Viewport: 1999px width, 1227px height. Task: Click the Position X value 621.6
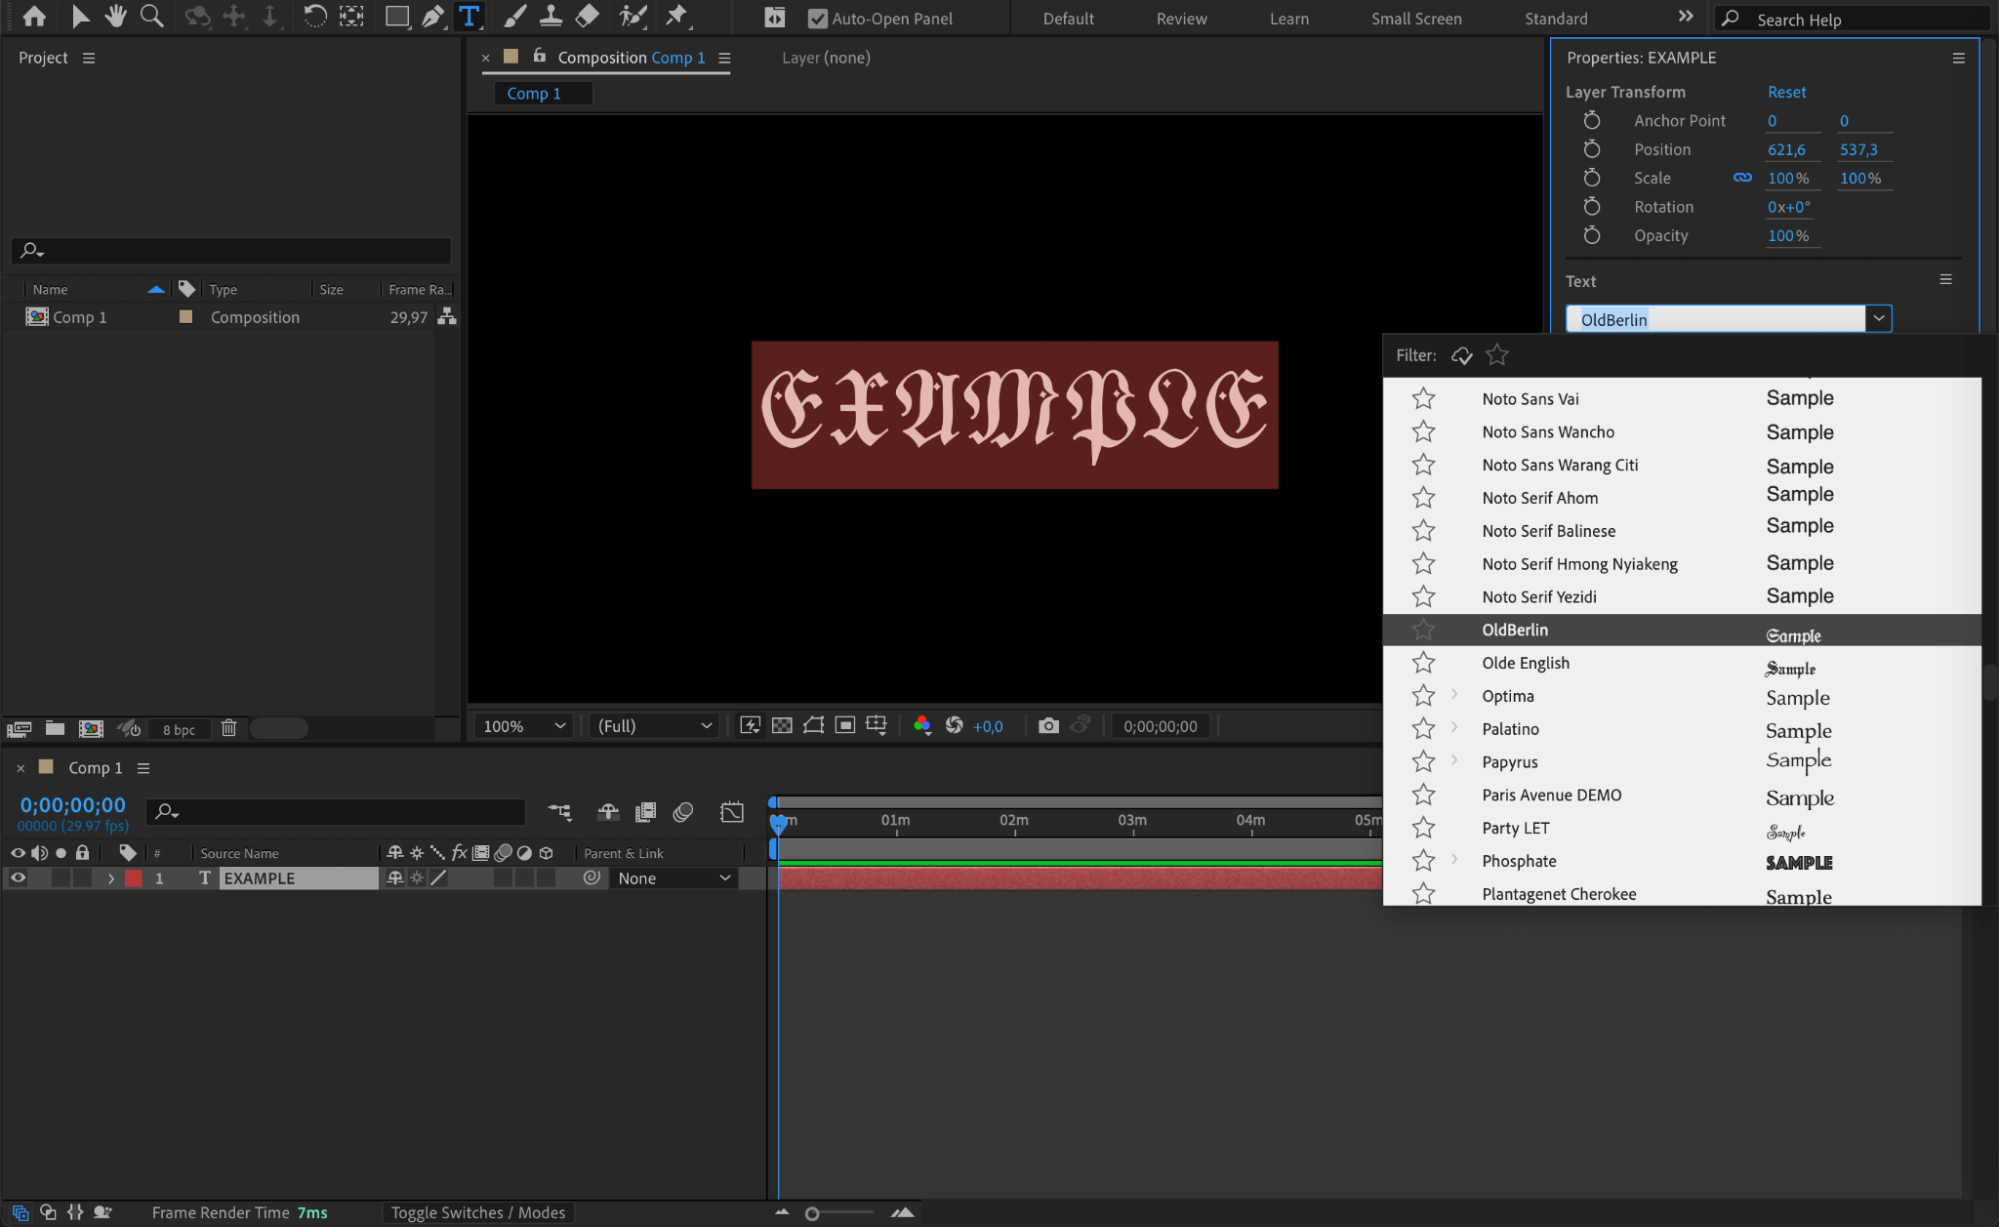(1783, 149)
